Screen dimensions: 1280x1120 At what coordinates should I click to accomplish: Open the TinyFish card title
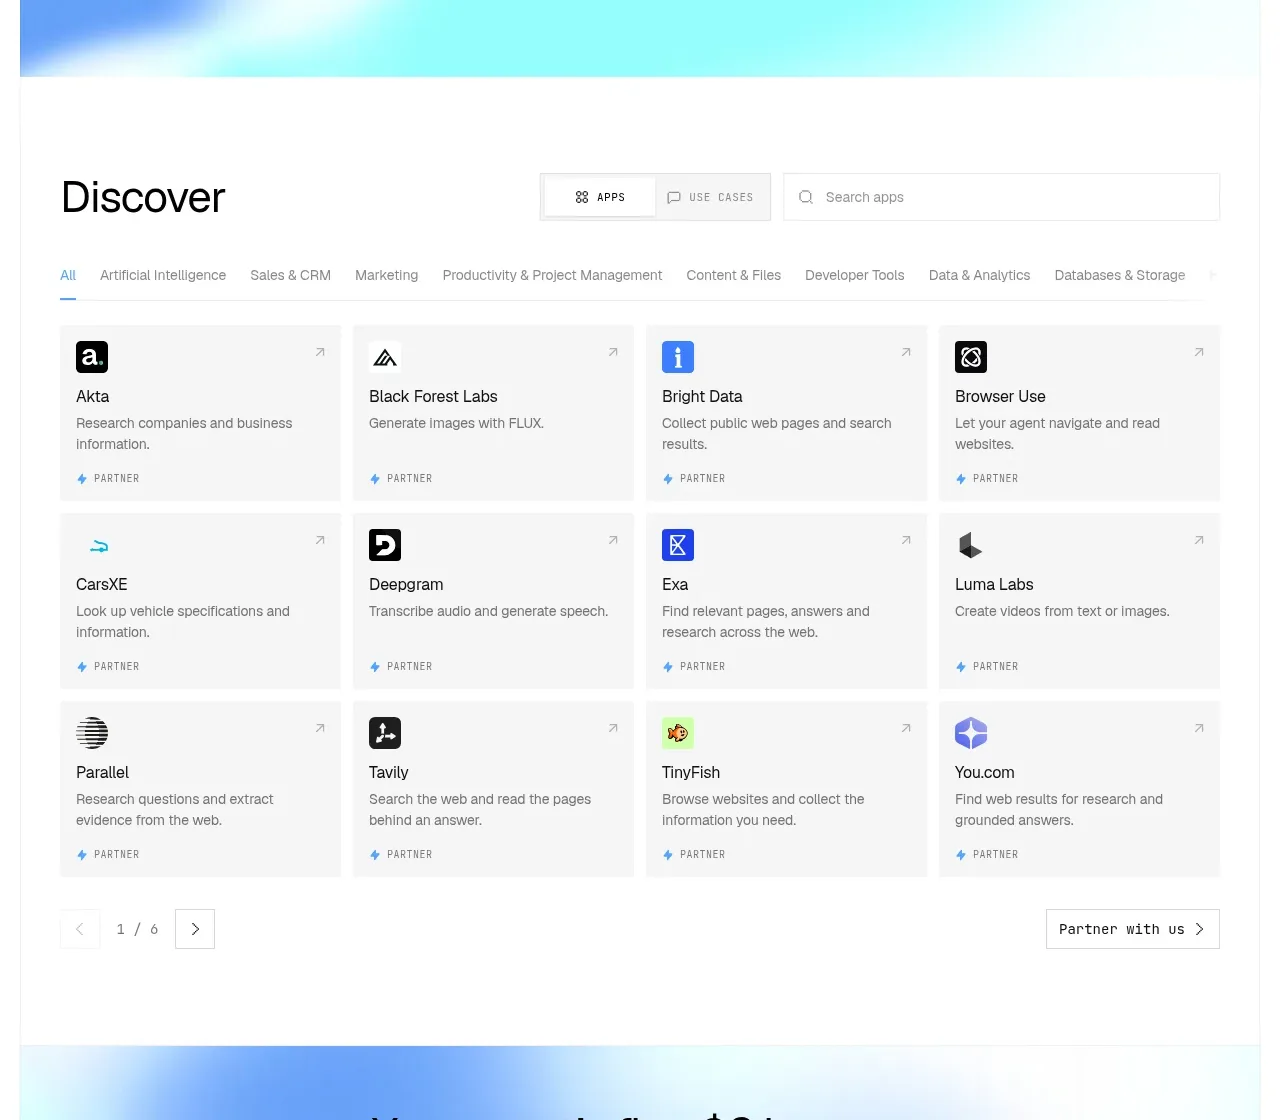691,772
